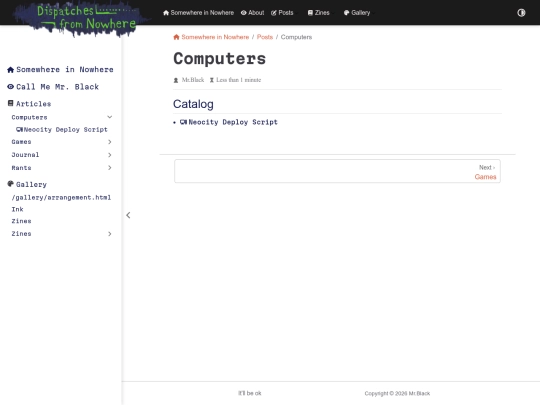Click the hourglass reading time icon
This screenshot has height=405, width=540.
point(212,80)
